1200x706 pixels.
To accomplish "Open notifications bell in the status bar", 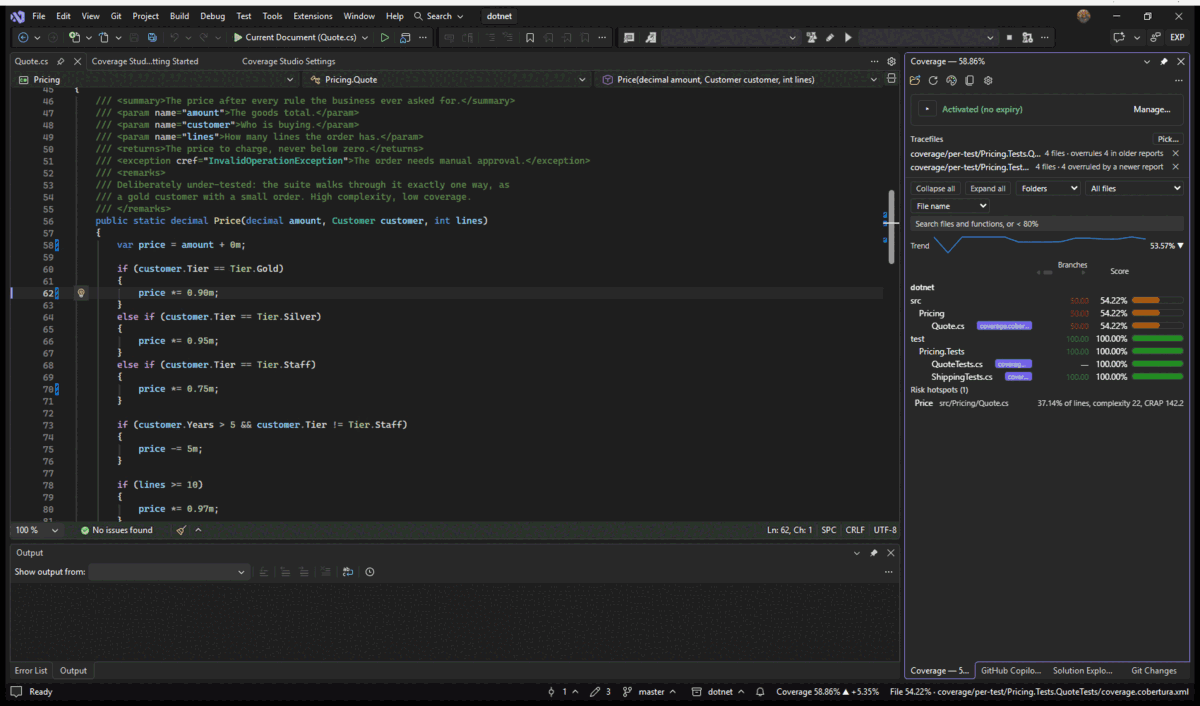I will click(x=760, y=692).
